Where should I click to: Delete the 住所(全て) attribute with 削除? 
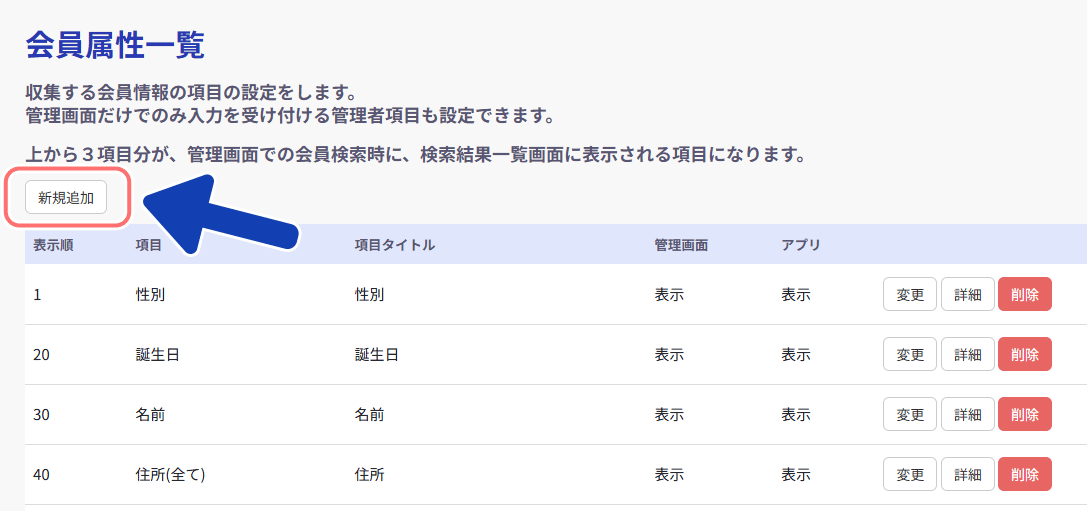point(1024,475)
